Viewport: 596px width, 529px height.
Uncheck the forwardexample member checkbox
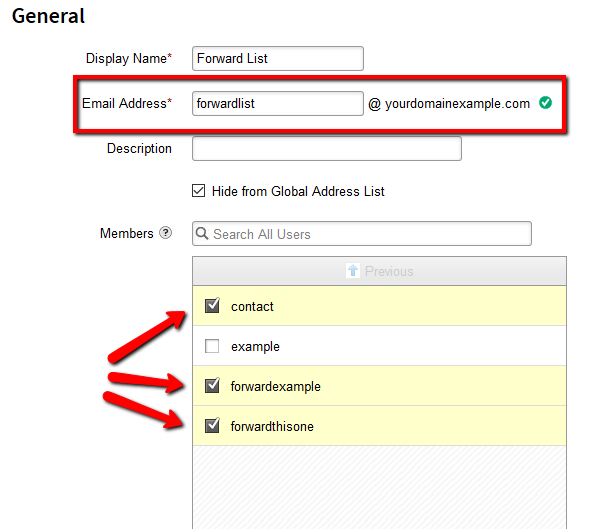click(212, 385)
